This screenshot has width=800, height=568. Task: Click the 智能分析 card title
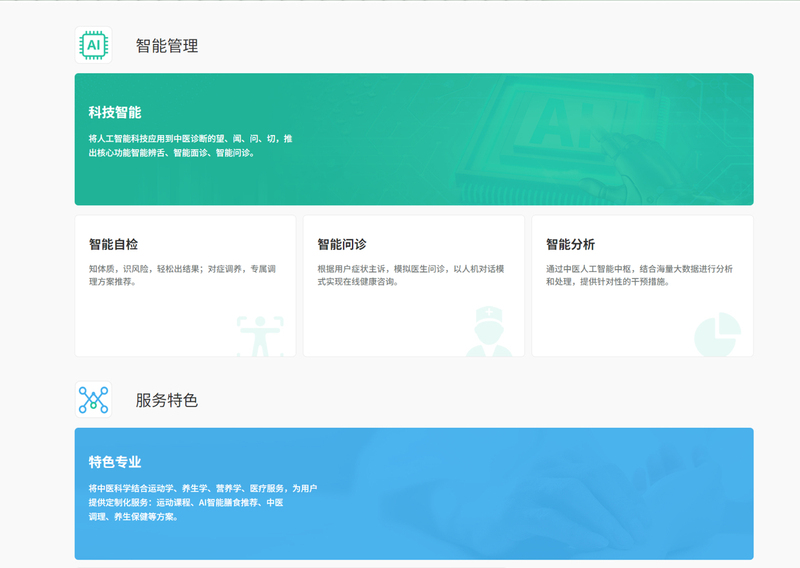pos(570,244)
